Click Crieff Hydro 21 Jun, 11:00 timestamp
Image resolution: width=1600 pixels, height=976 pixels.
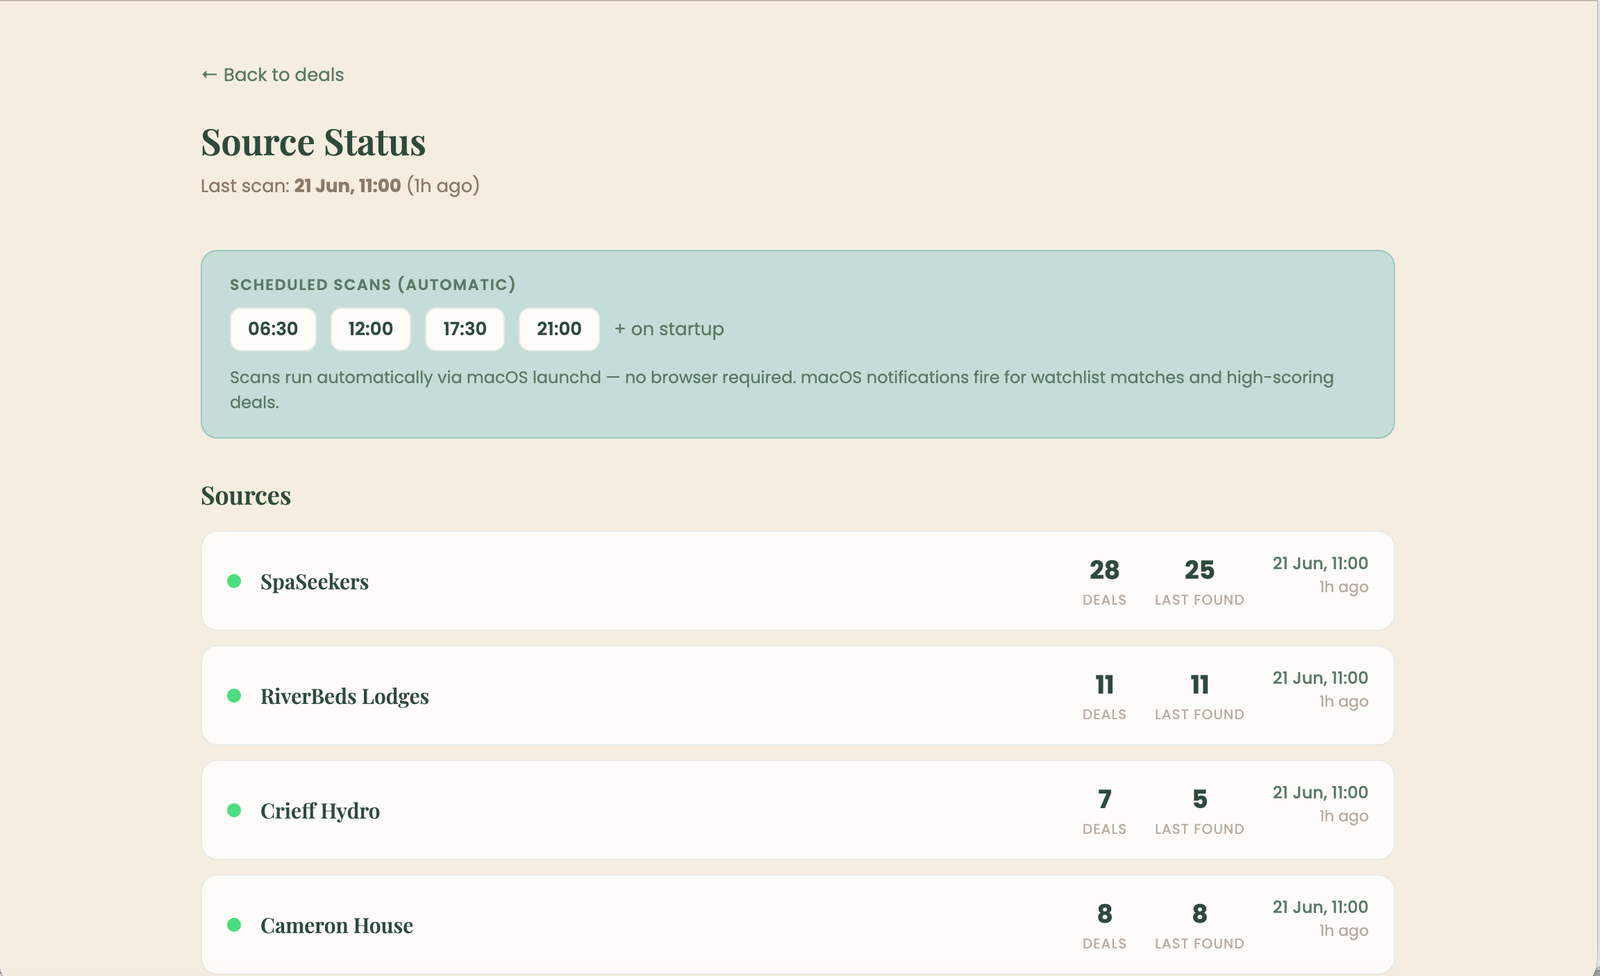1320,793
